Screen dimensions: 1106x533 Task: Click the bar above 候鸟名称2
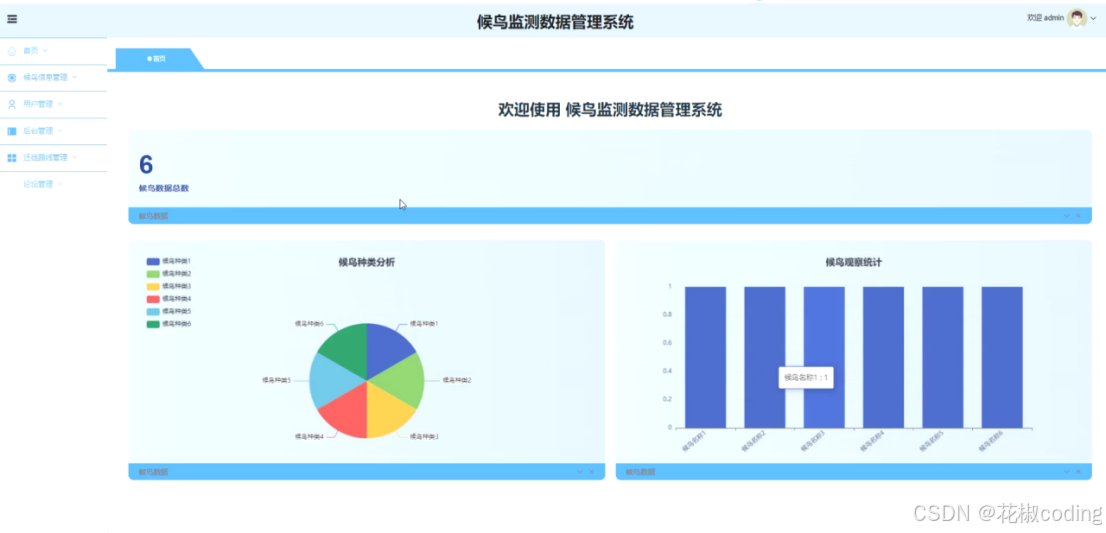pos(765,357)
